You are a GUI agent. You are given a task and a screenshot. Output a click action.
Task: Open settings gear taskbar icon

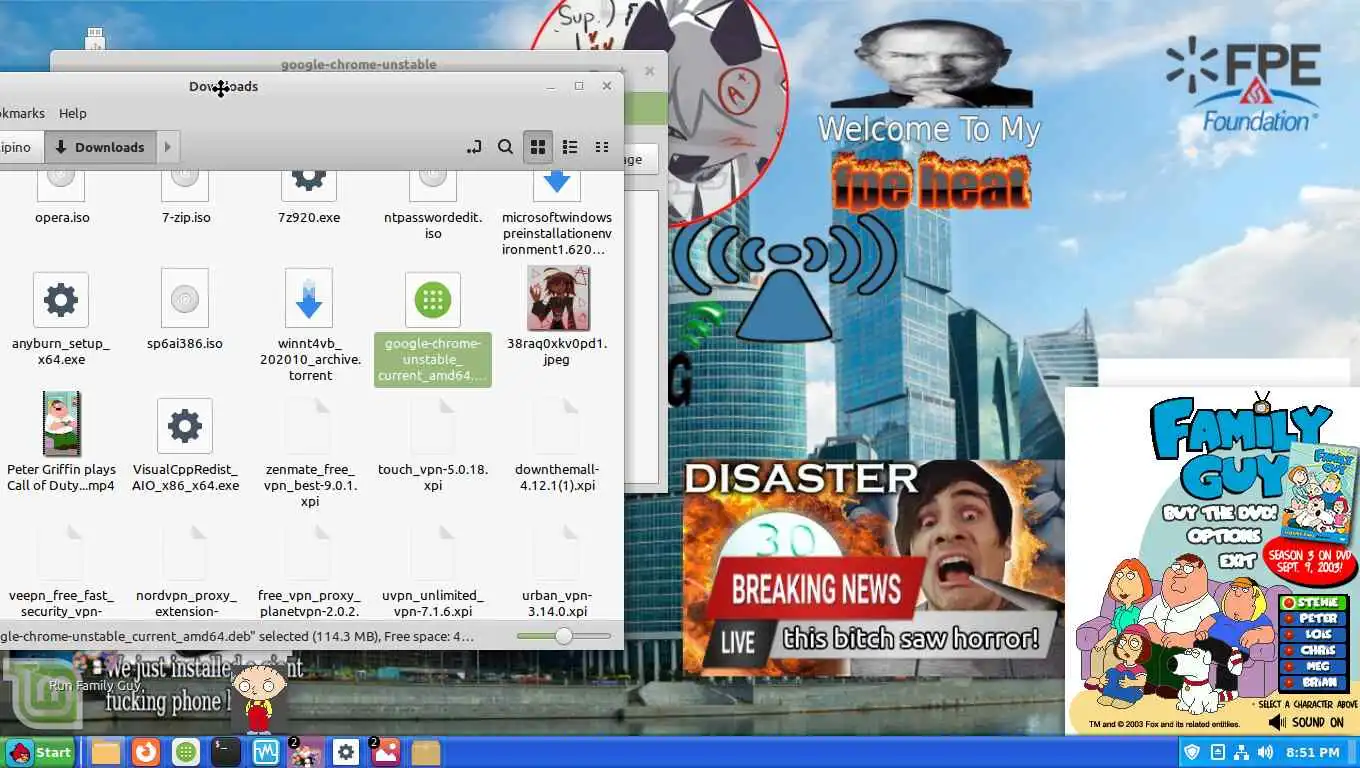click(346, 752)
